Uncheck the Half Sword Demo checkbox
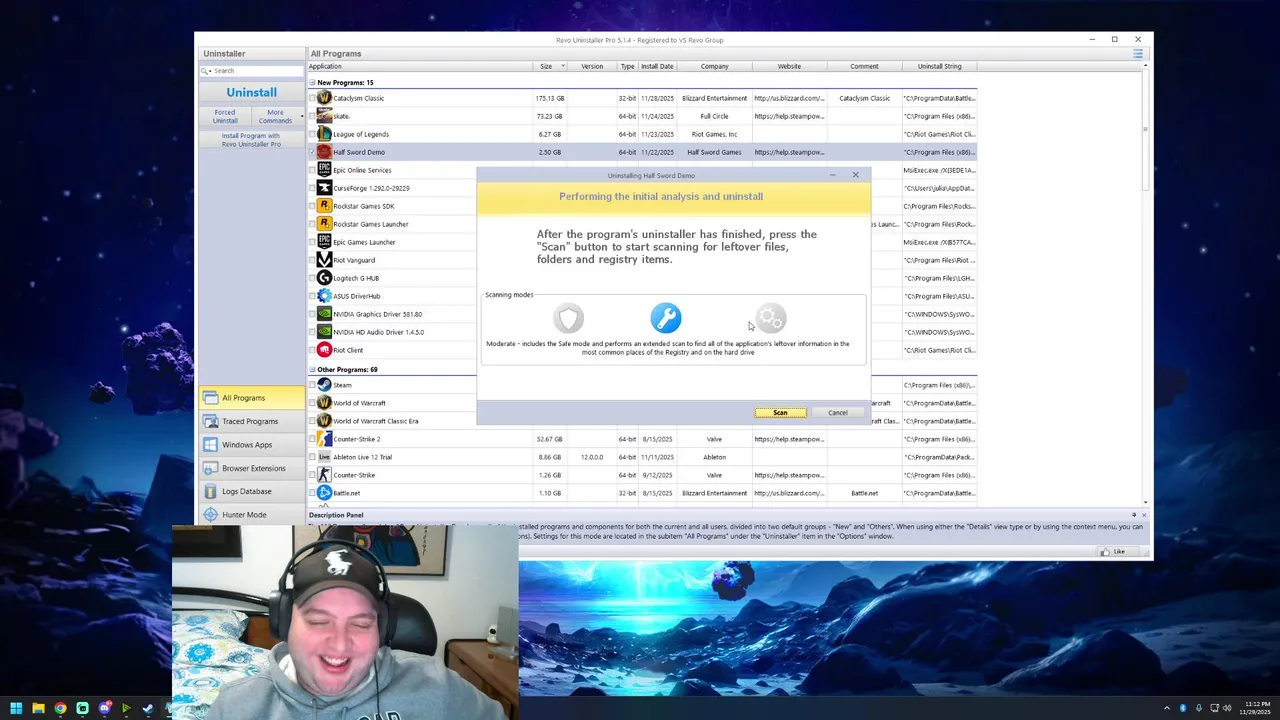The width and height of the screenshot is (1280, 720). tap(312, 152)
